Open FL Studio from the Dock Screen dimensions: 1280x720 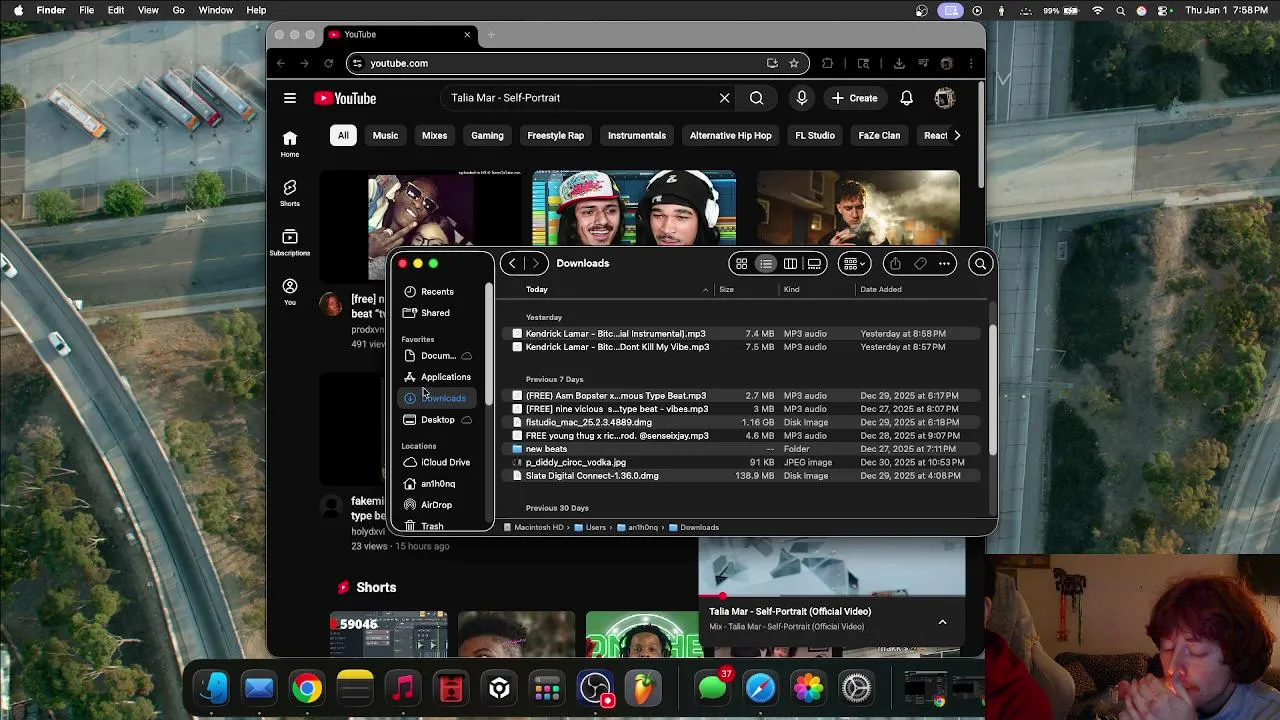643,688
